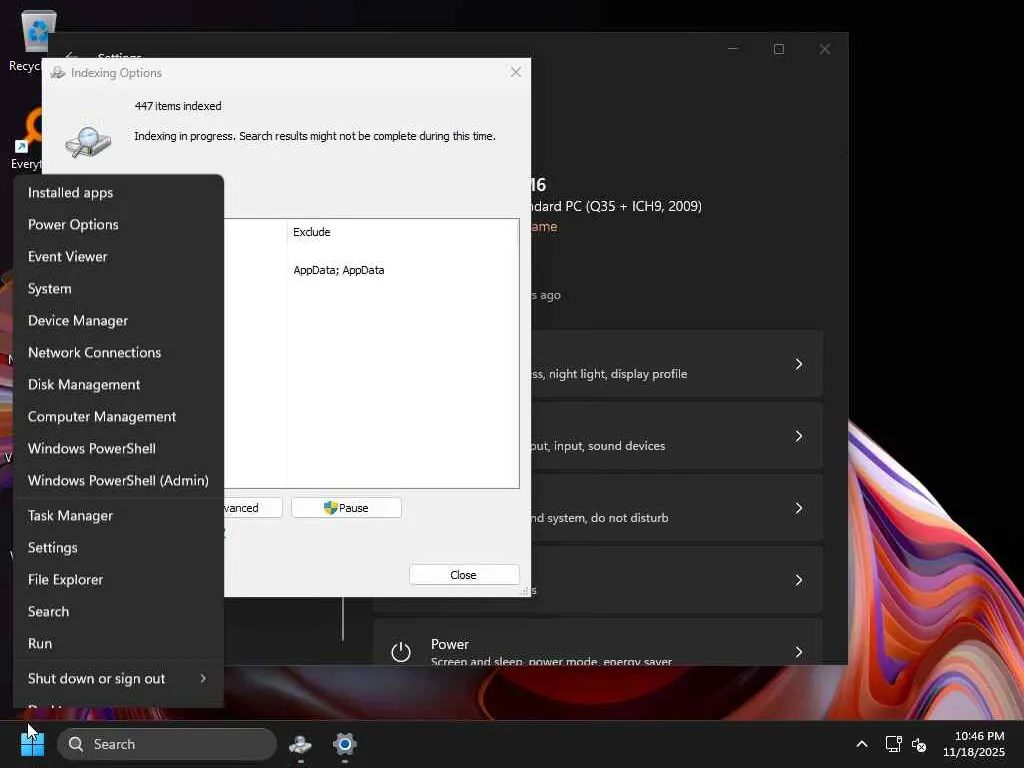The image size is (1024, 768).
Task: Choose System from the quick link menu
Action: pos(118,289)
